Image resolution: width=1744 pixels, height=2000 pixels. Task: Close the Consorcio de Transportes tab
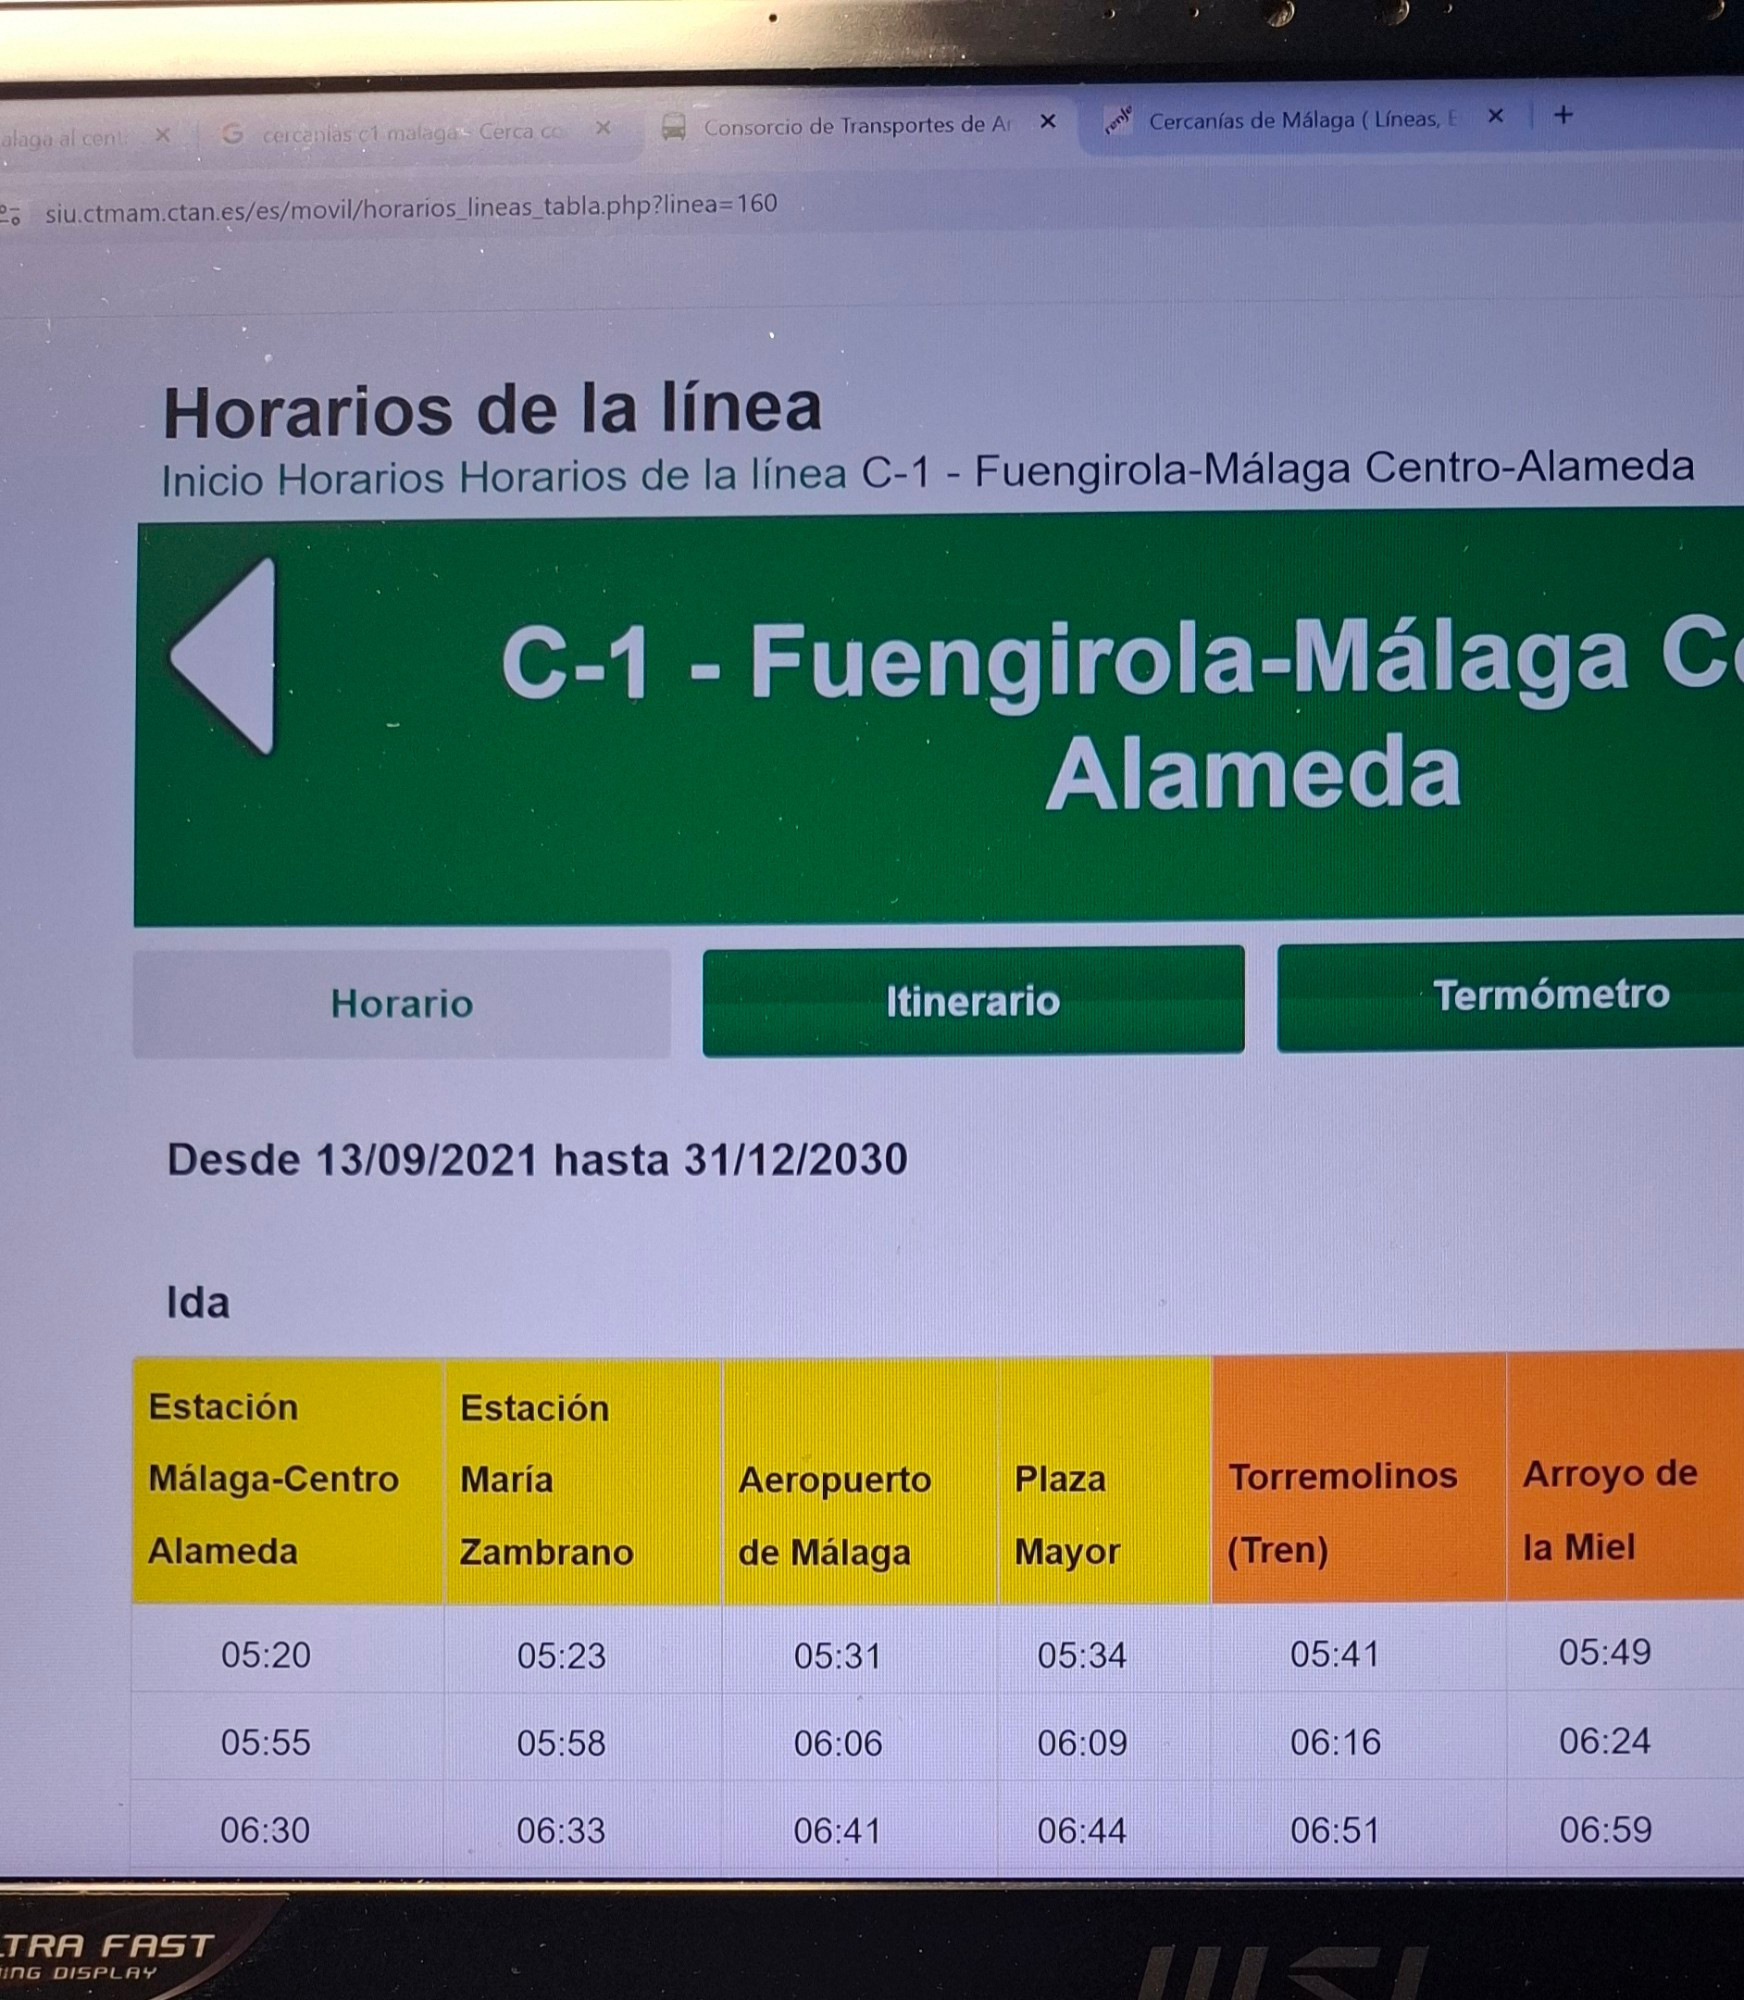[x=1048, y=121]
